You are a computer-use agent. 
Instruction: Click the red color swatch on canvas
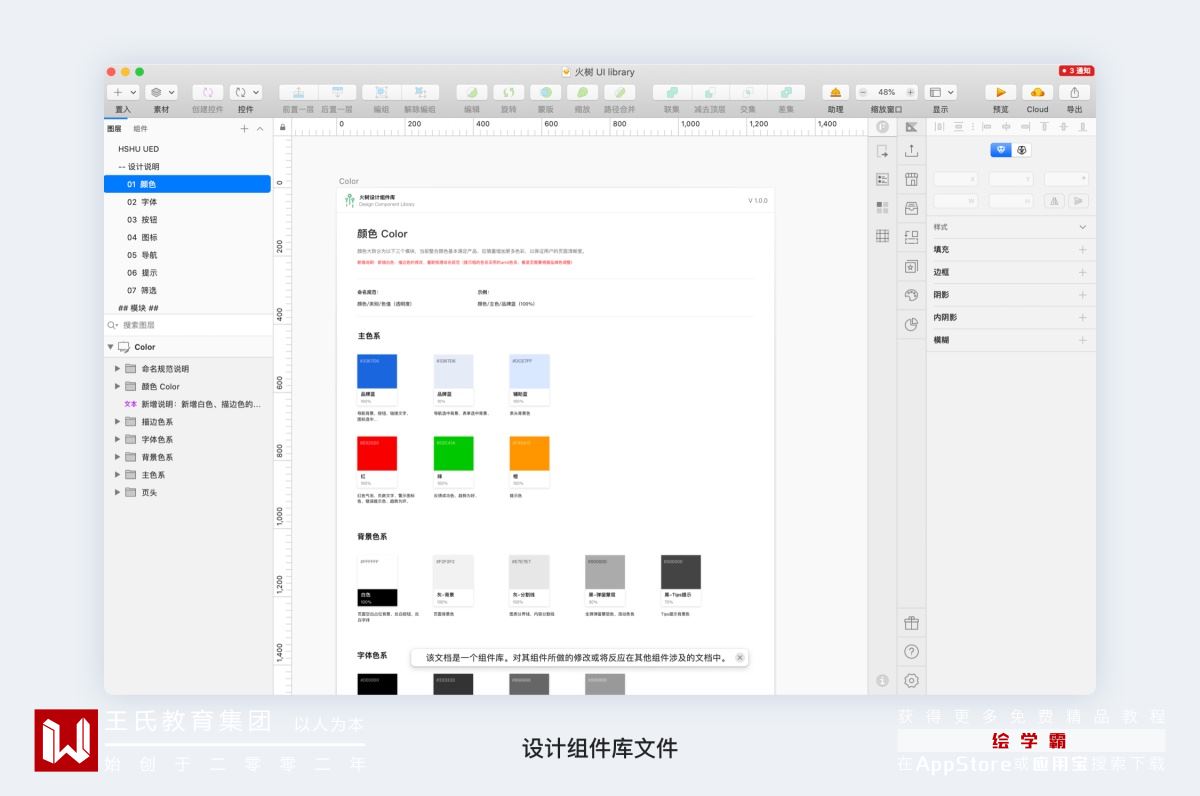click(x=377, y=453)
